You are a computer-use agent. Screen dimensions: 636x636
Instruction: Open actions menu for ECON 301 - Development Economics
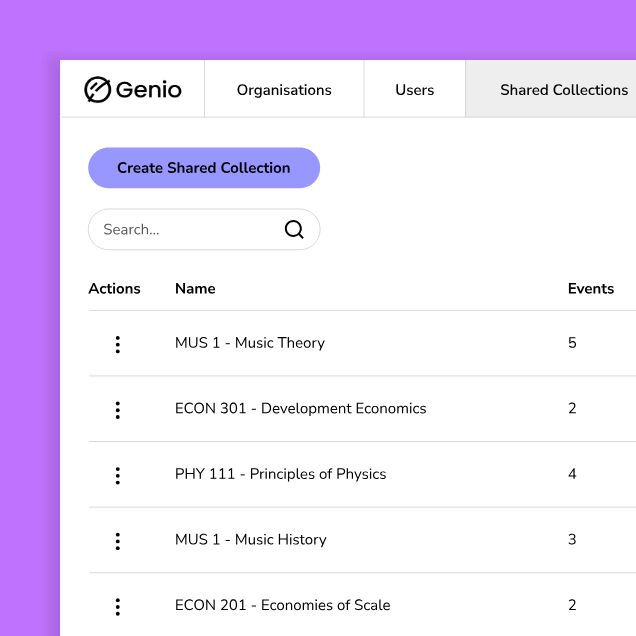point(117,409)
